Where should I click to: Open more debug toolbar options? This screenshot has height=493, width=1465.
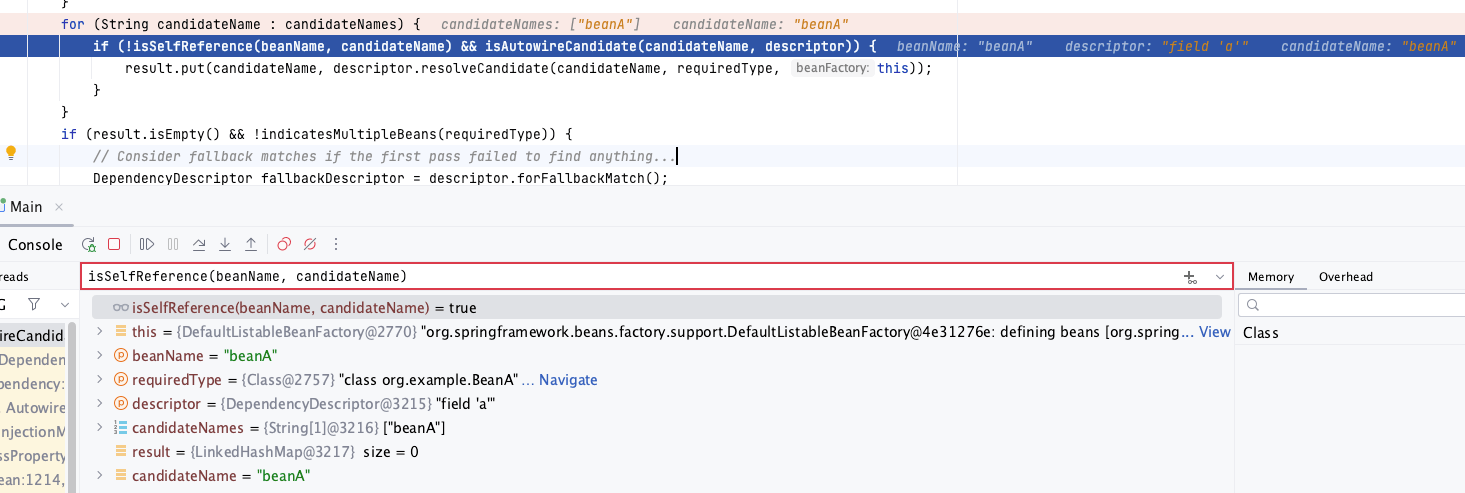point(336,244)
